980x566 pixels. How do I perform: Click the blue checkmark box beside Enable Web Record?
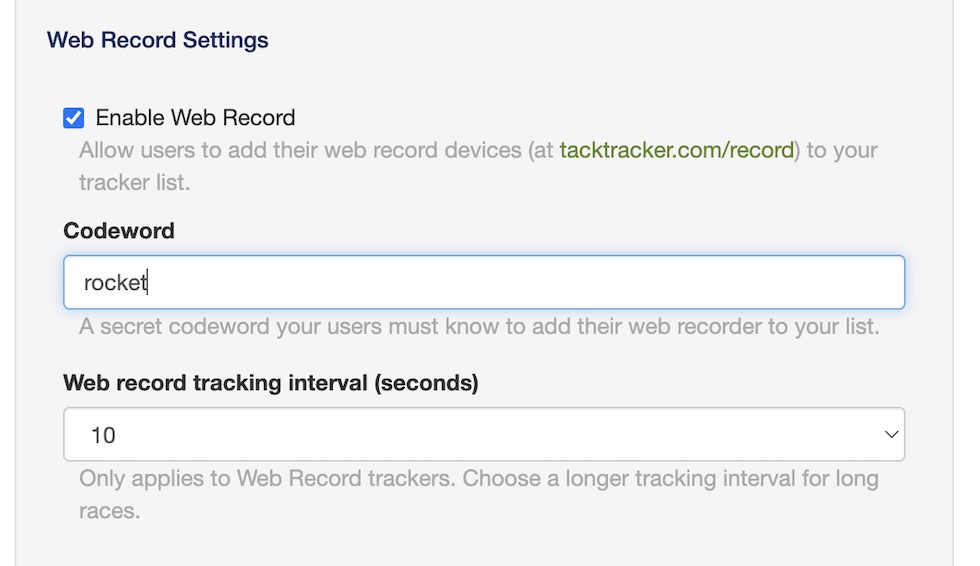coord(73,118)
